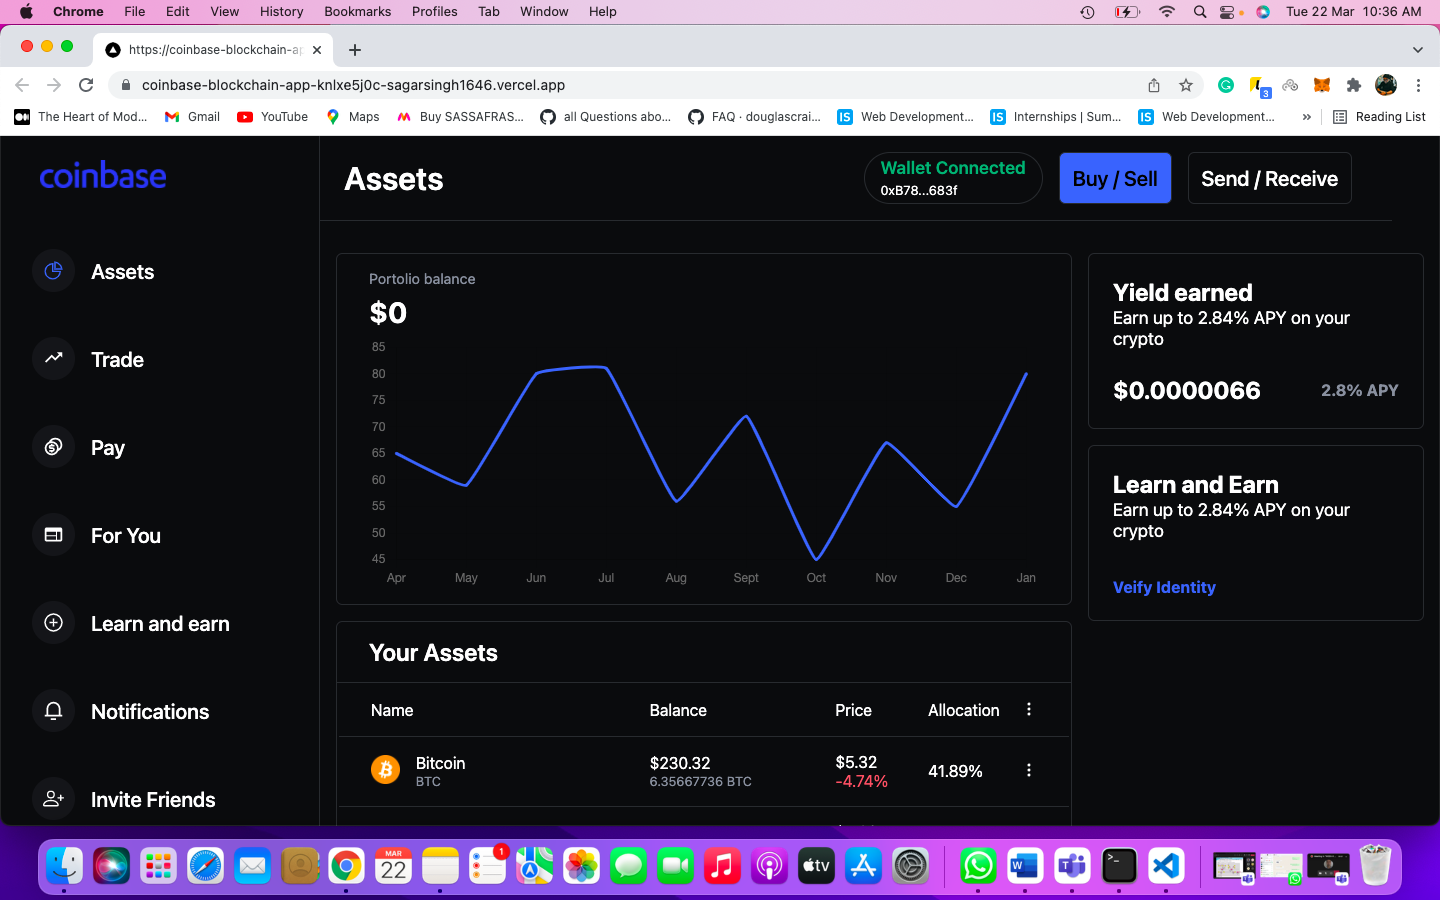Select the Pay sidebar icon
This screenshot has height=900, width=1440.
coord(54,447)
